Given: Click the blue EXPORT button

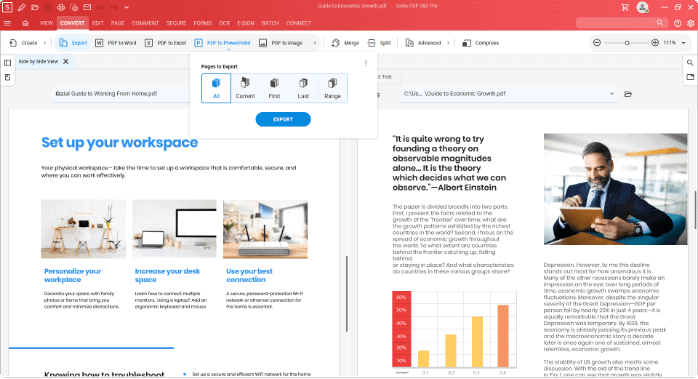Looking at the screenshot, I should click(283, 119).
